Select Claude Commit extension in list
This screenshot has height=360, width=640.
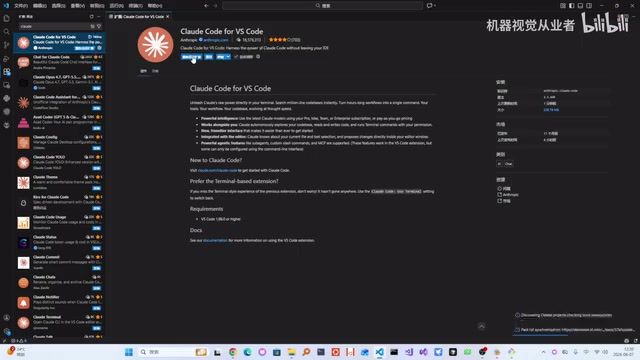click(x=59, y=262)
